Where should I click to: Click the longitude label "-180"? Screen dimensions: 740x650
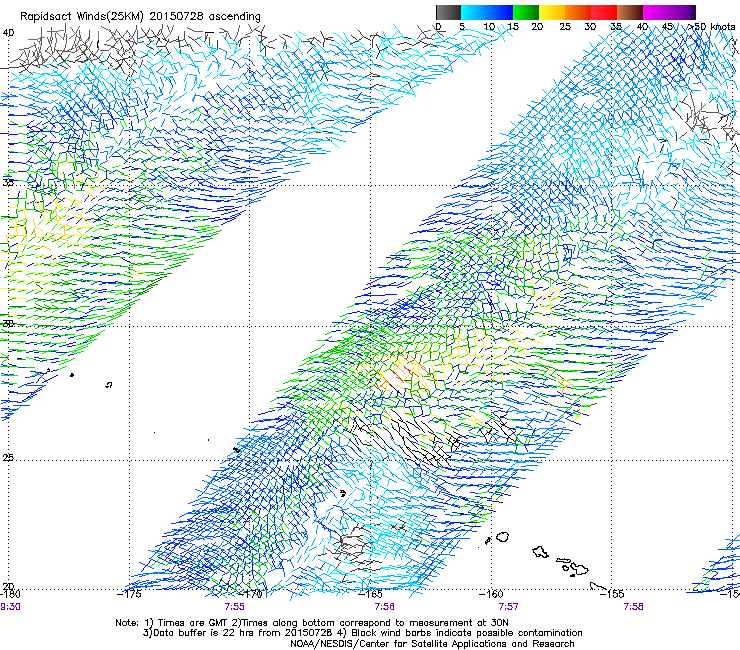click(10, 594)
